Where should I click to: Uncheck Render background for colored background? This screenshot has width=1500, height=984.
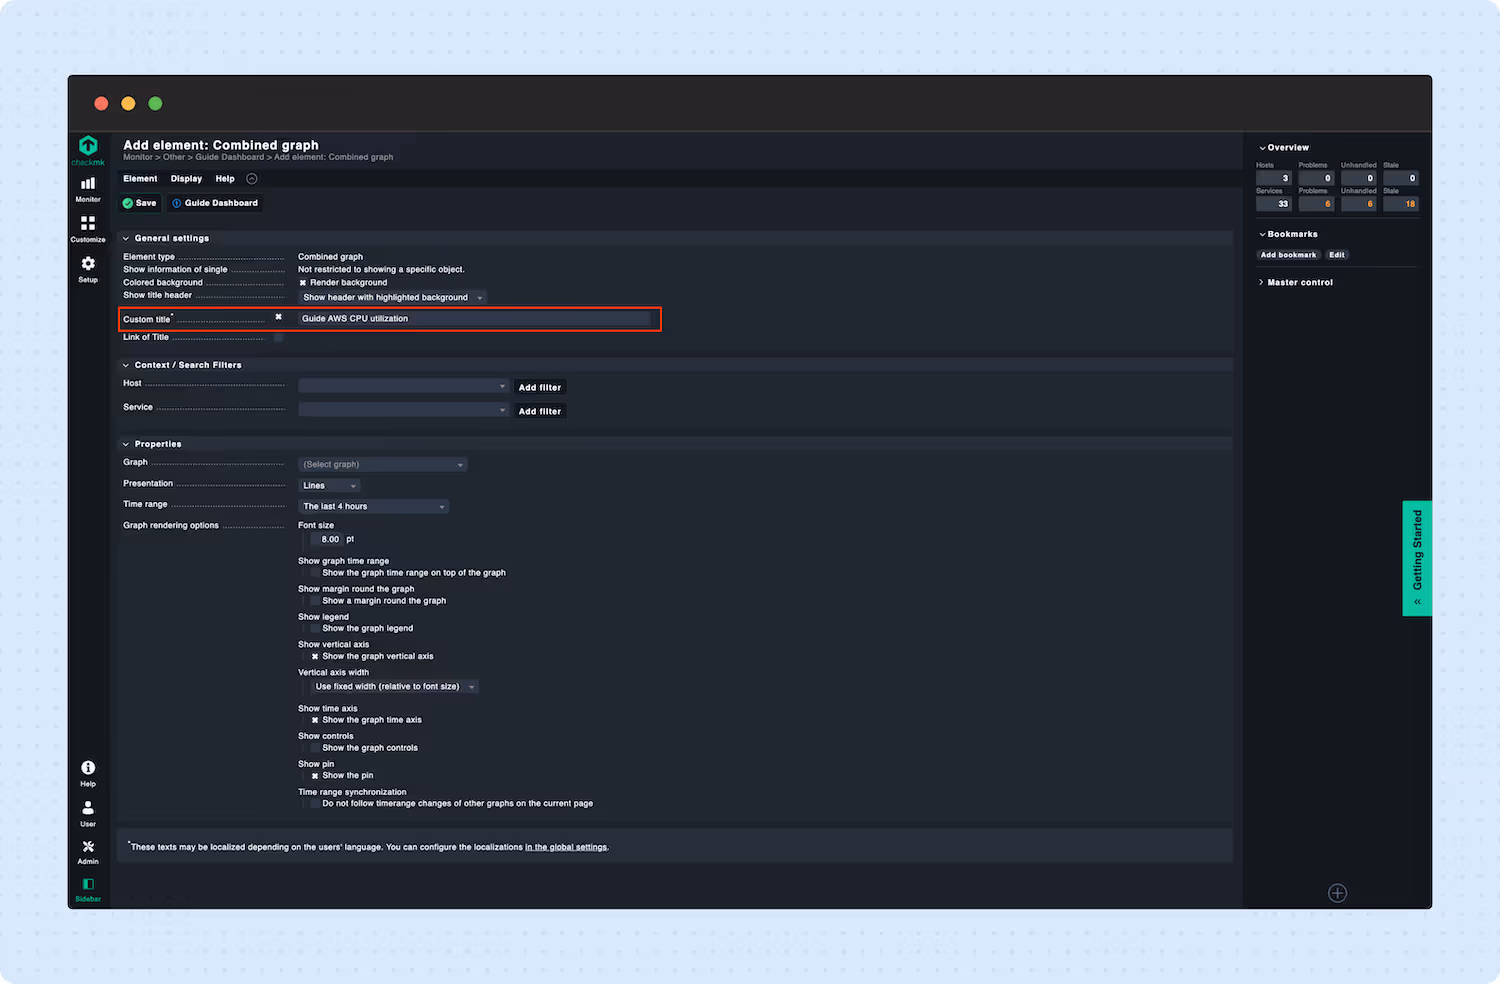[x=304, y=282]
